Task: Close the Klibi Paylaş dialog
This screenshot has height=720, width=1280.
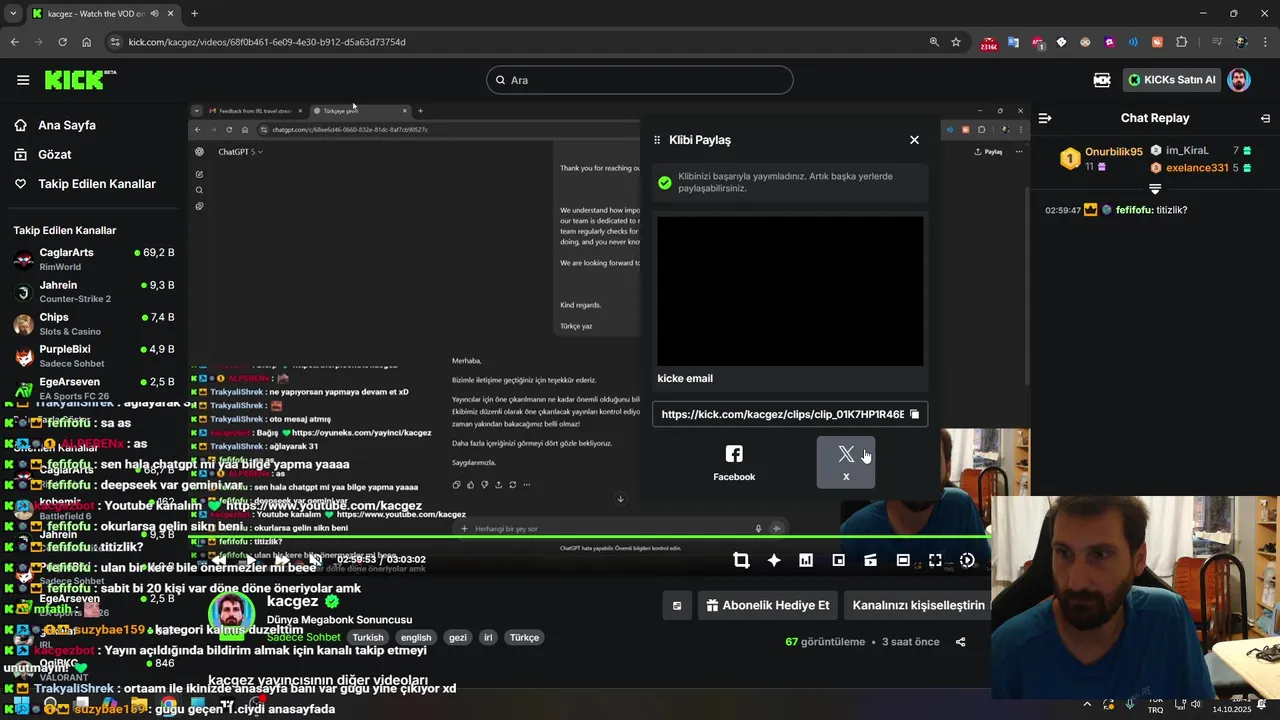Action: click(914, 140)
